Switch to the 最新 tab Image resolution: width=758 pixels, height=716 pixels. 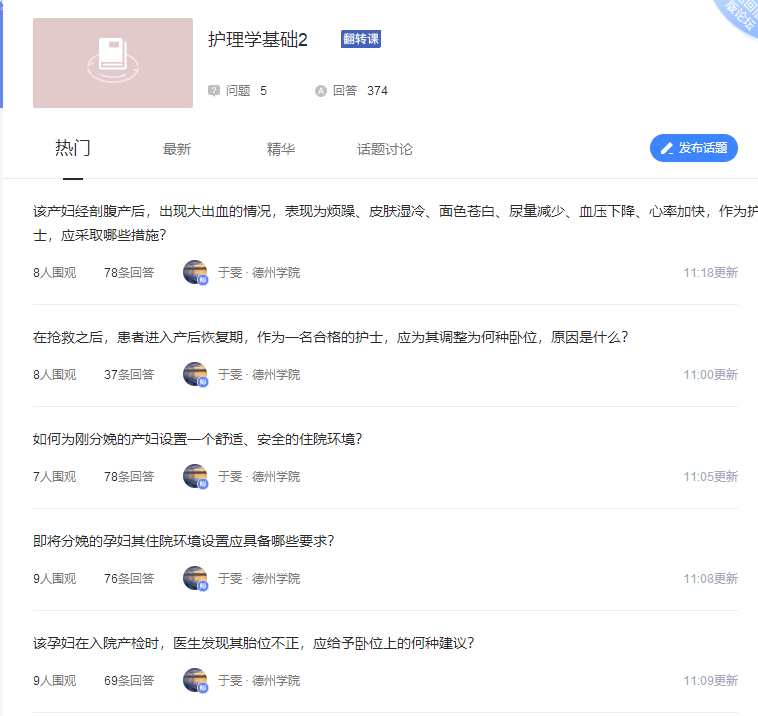[x=176, y=149]
